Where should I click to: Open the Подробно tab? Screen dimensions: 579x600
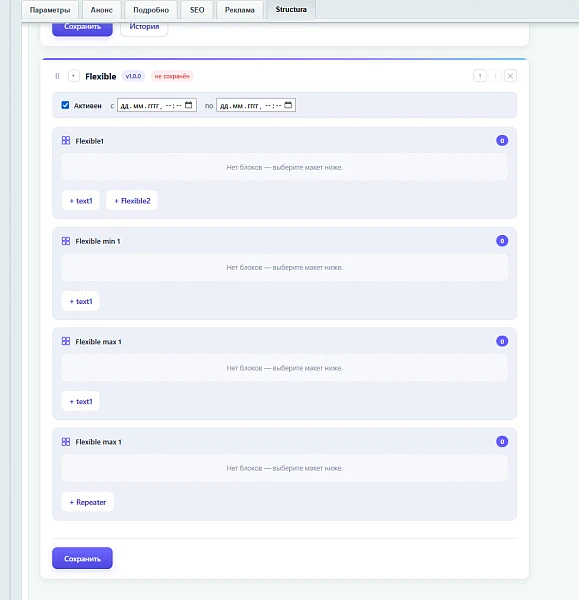pyautogui.click(x=151, y=10)
